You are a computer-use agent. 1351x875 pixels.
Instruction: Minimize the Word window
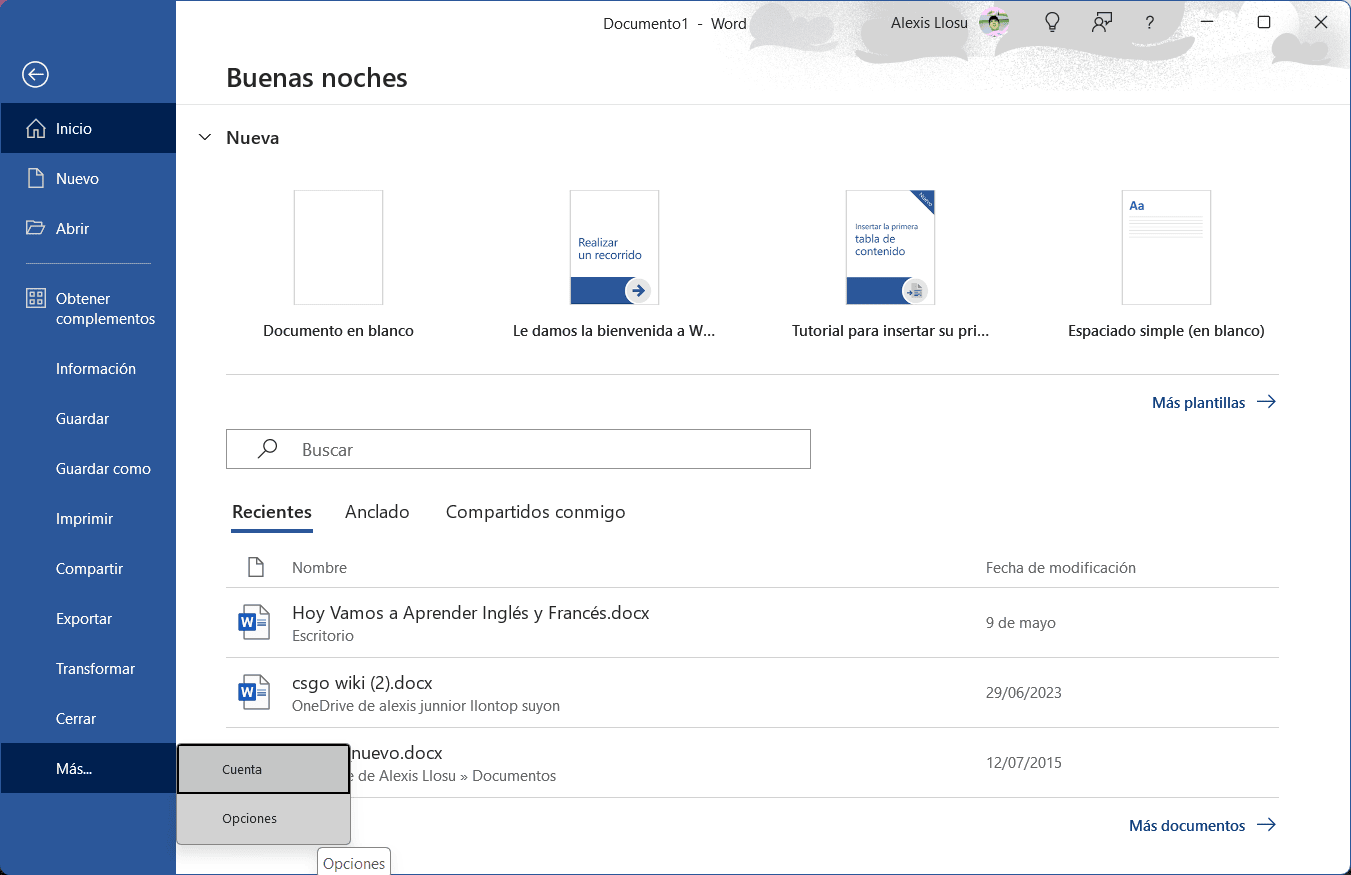coord(1207,22)
